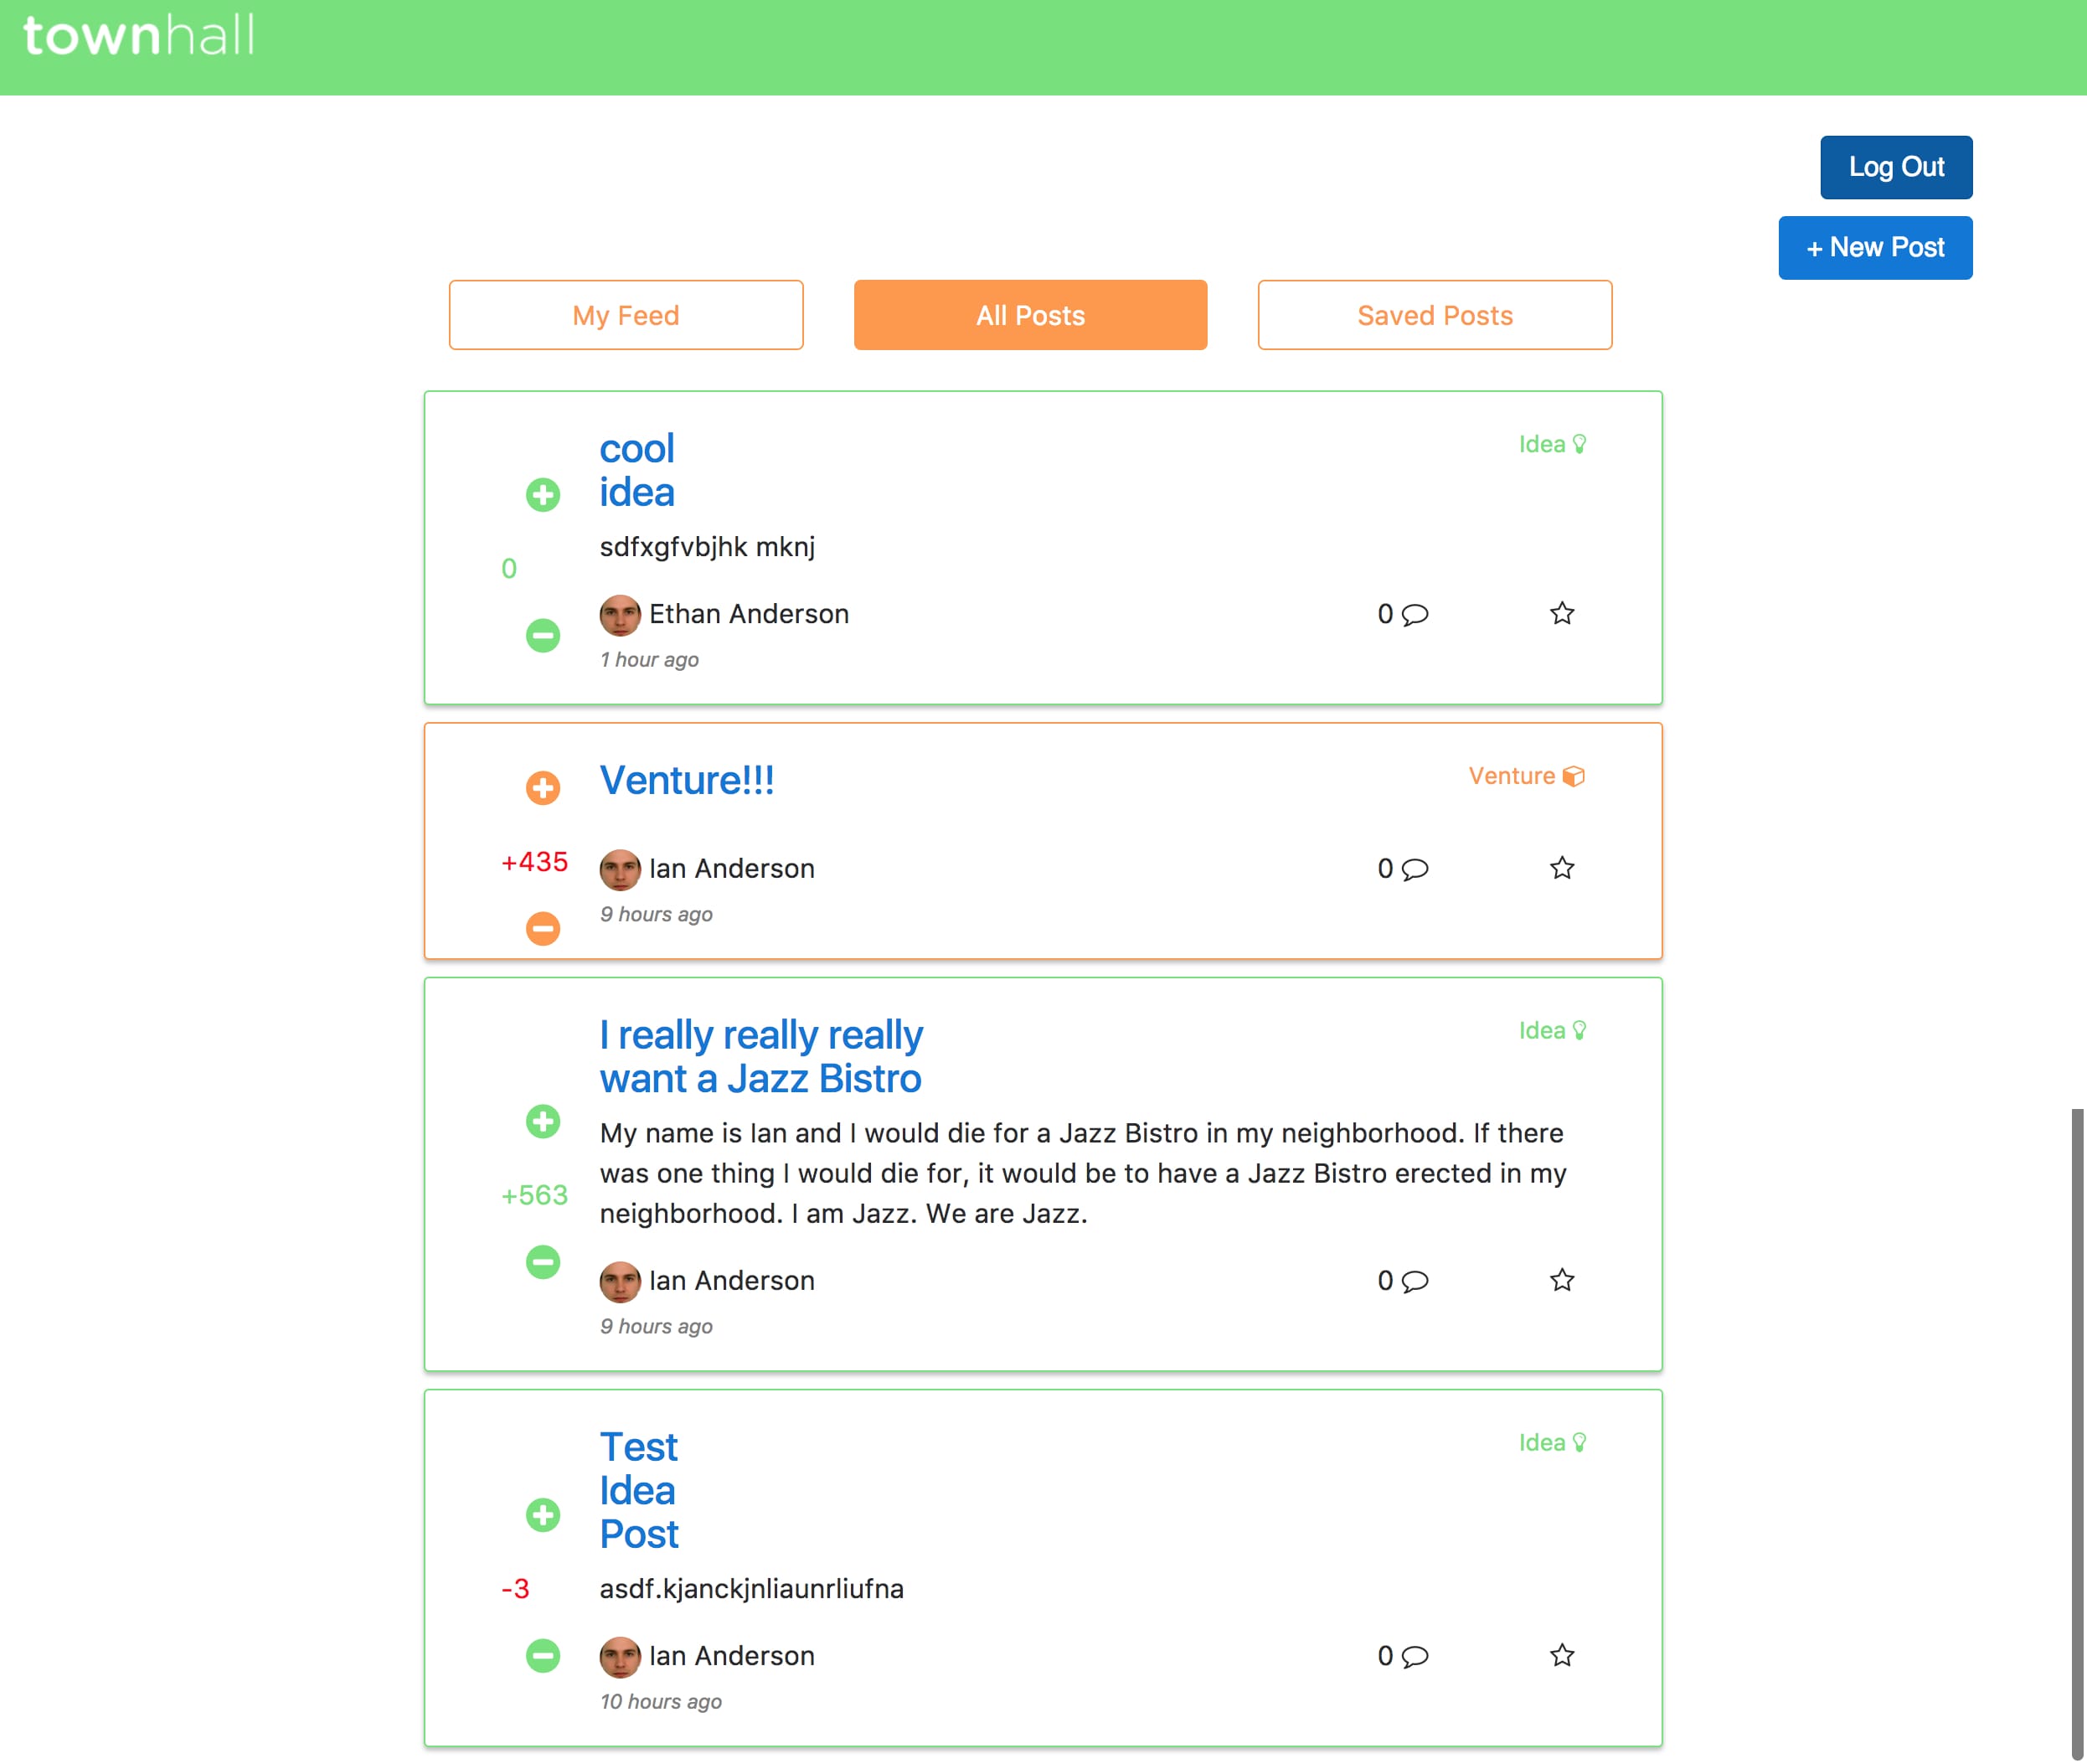Star the 'cool idea' post to save it
Viewport: 2087px width, 1764px height.
click(1561, 613)
